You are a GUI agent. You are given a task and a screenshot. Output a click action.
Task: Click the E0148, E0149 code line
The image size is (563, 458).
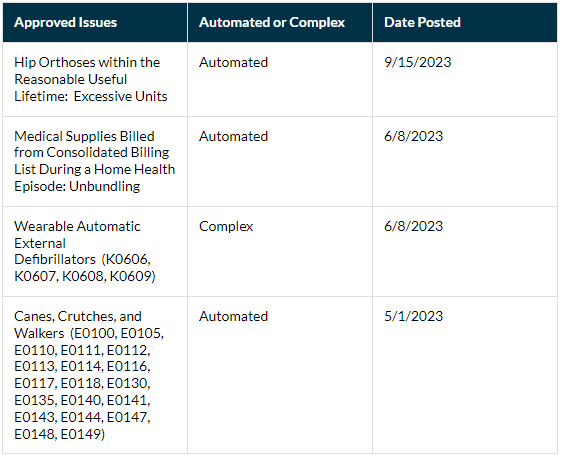pyautogui.click(x=60, y=434)
